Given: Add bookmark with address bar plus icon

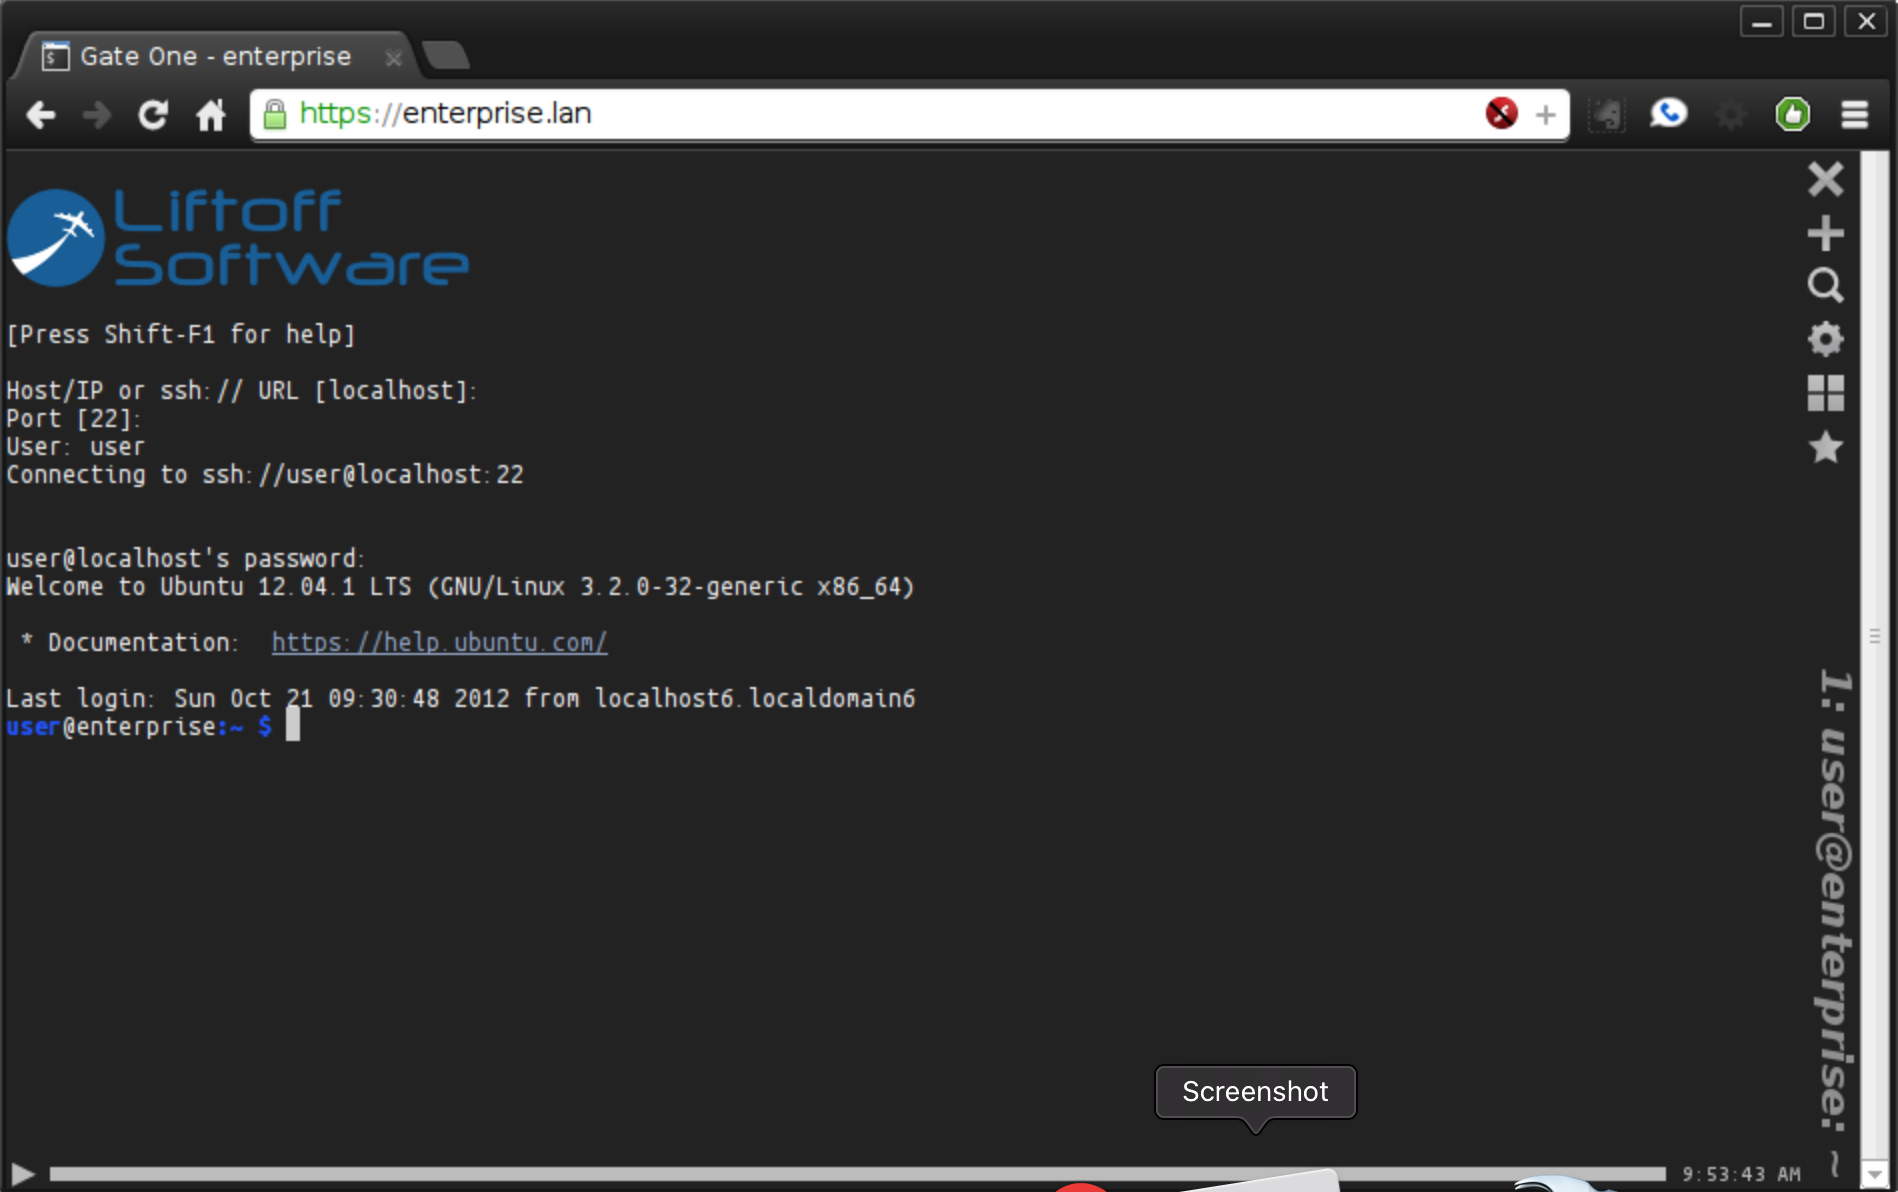Looking at the screenshot, I should (x=1545, y=115).
